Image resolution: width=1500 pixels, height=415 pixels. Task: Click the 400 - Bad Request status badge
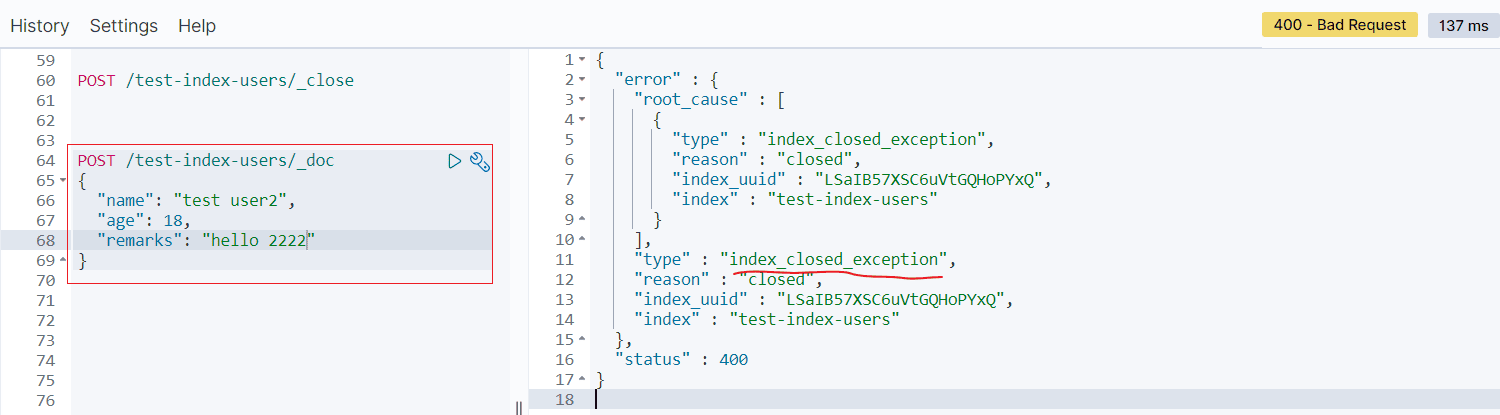[x=1339, y=25]
